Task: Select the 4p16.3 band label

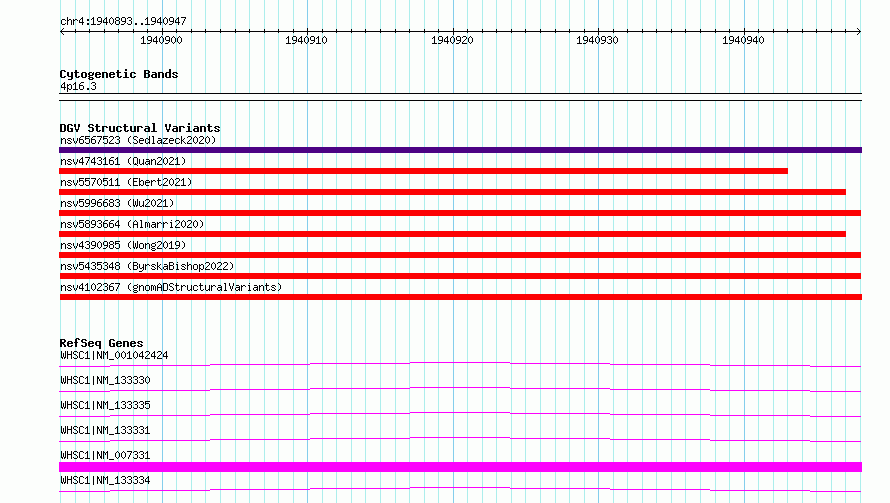Action: pos(78,86)
